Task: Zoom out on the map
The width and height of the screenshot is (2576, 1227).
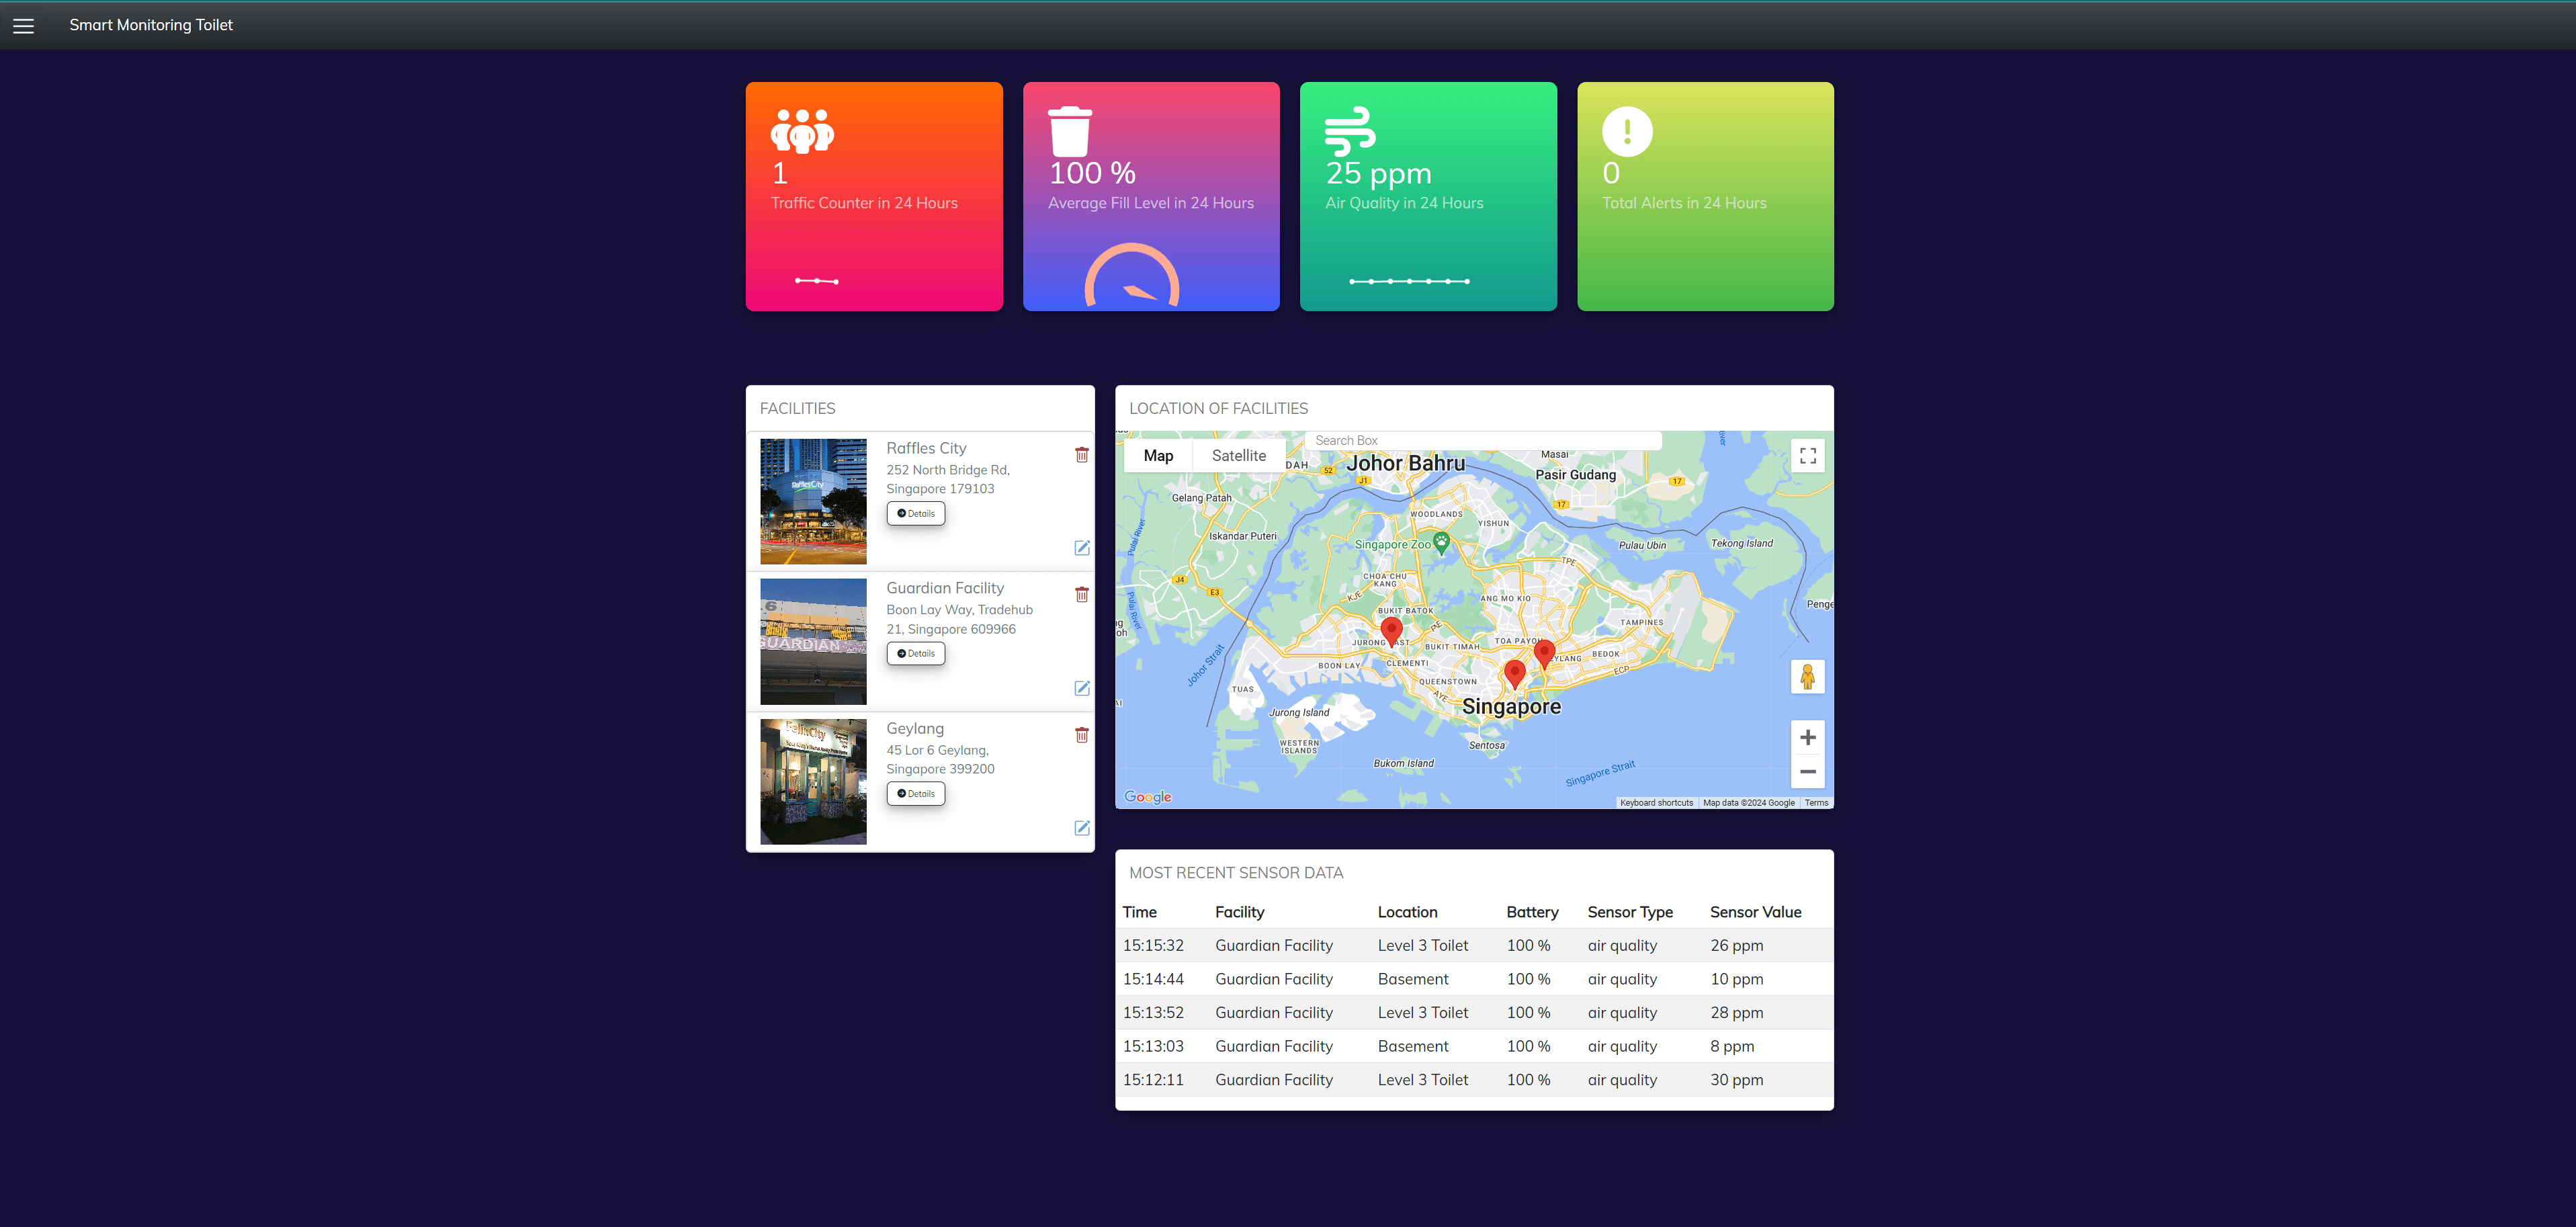Action: click(x=1807, y=772)
